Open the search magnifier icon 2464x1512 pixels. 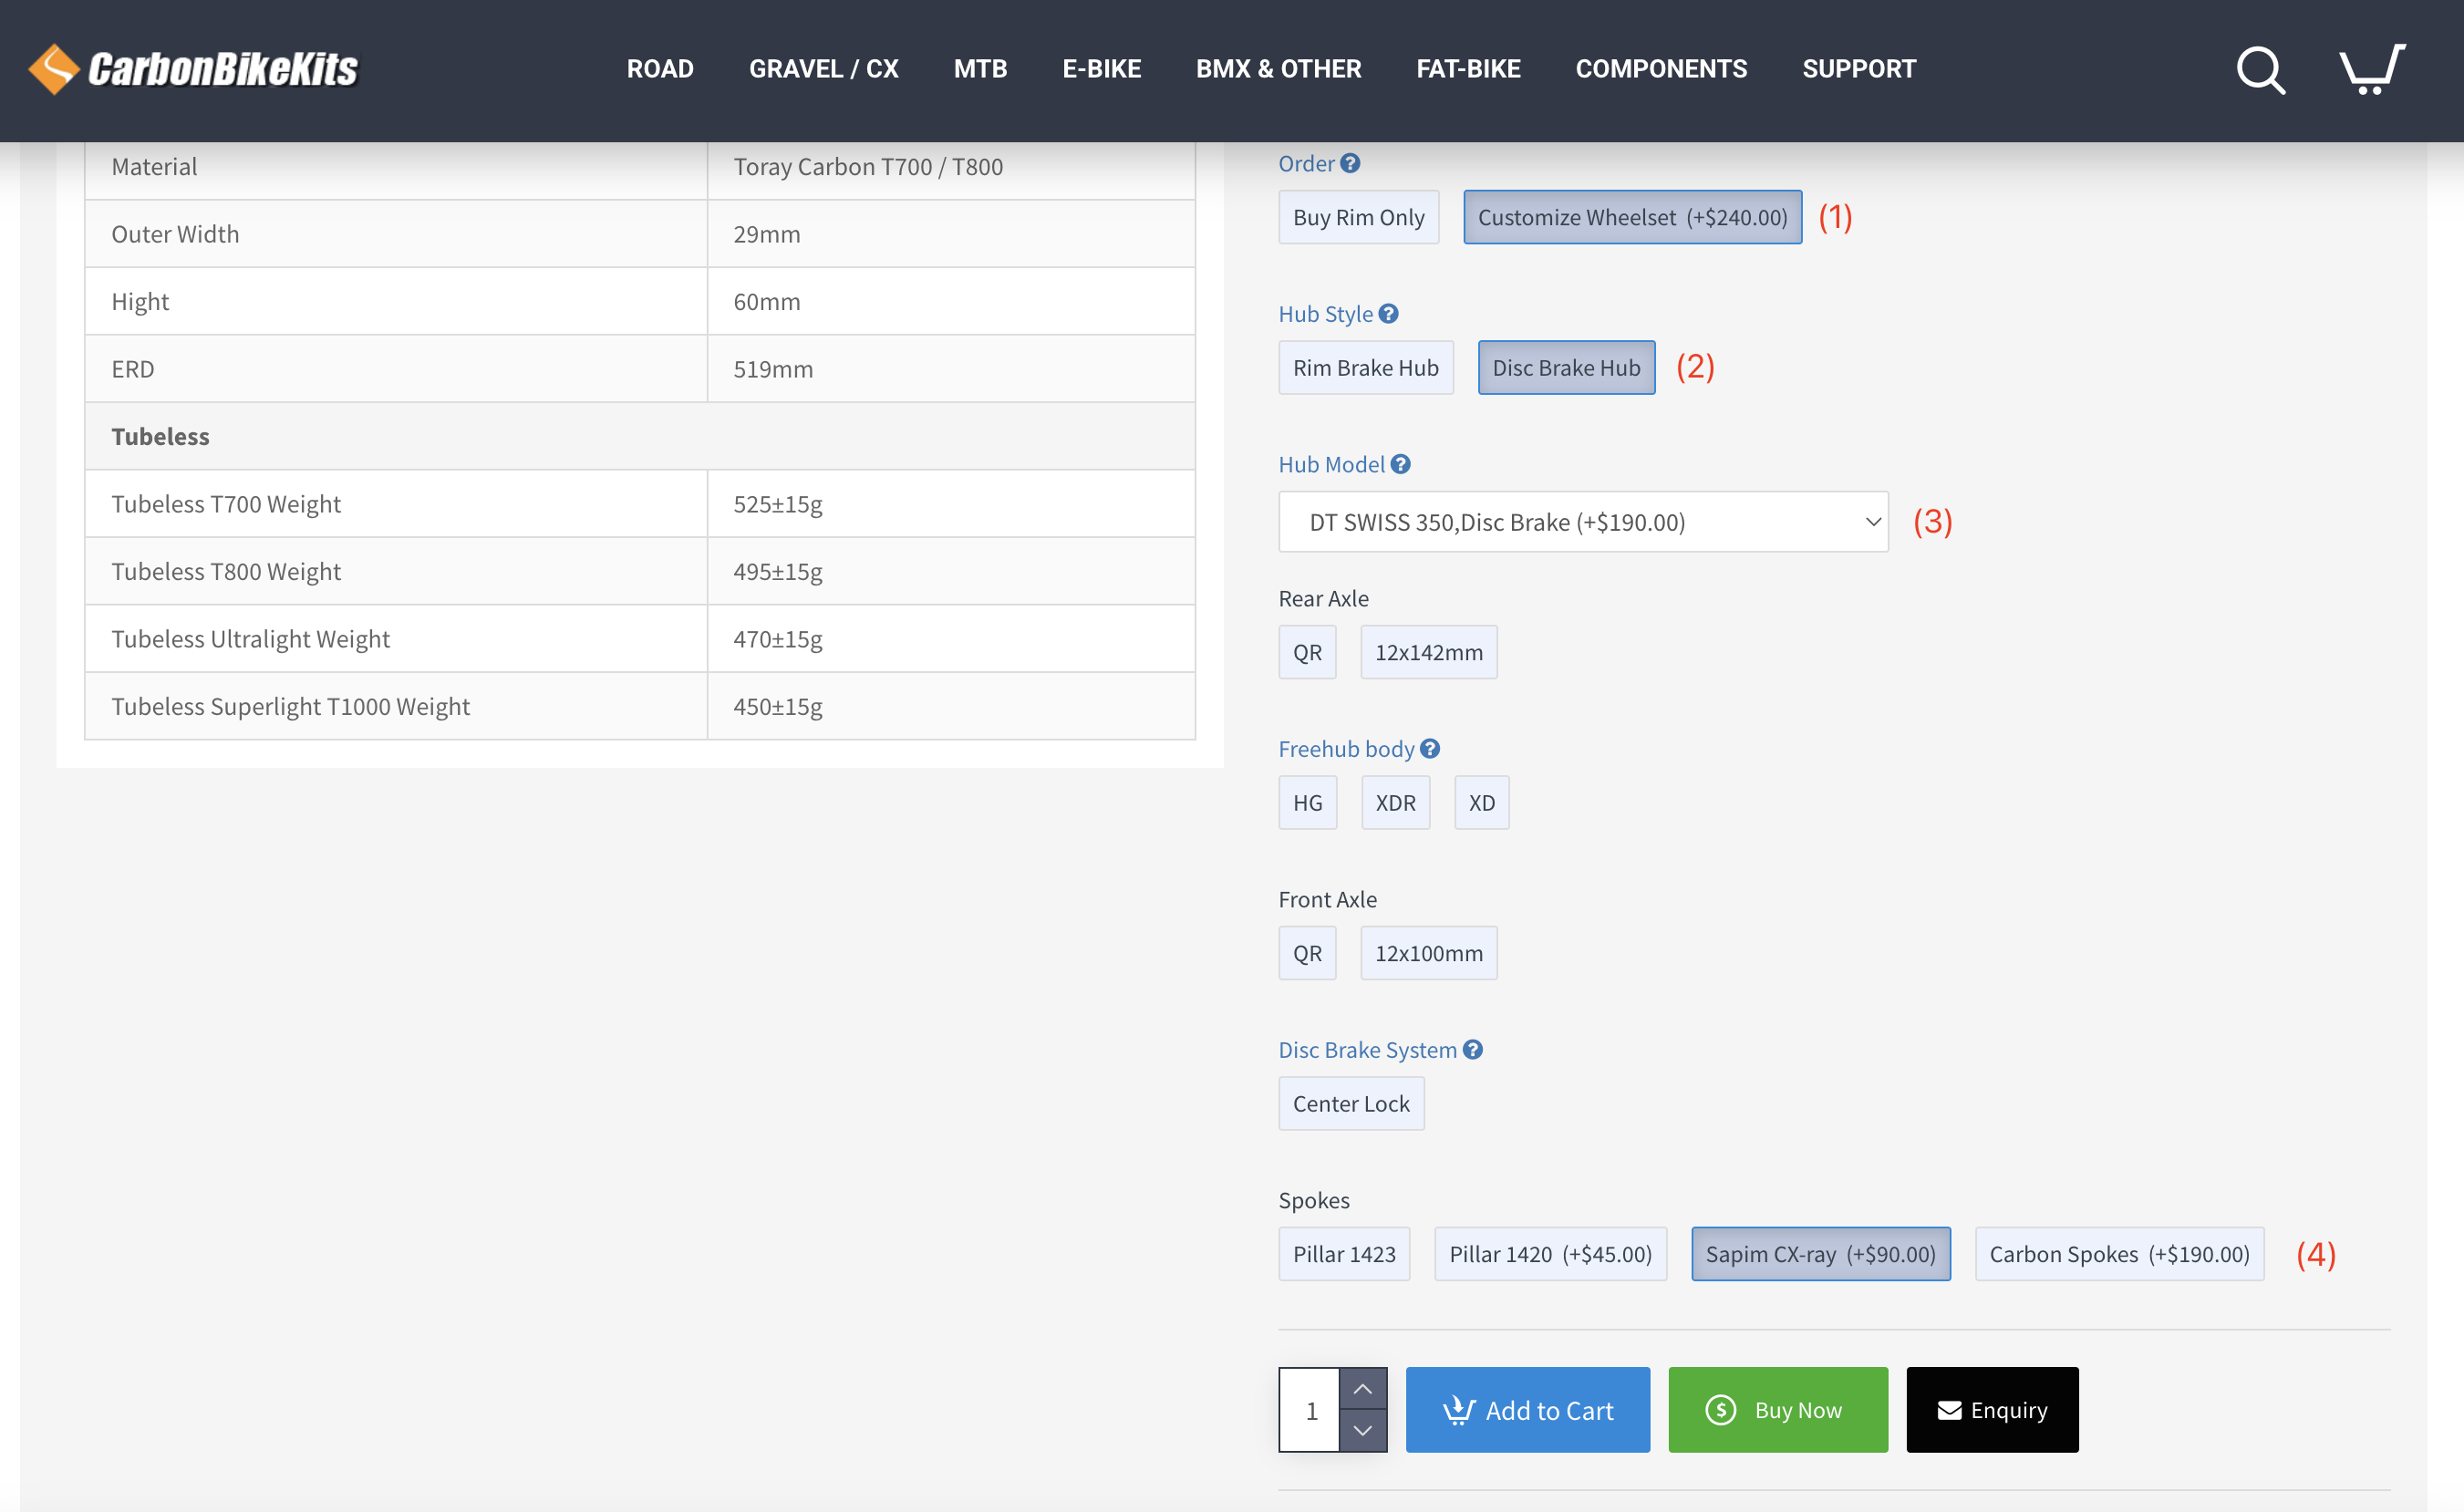[2260, 70]
